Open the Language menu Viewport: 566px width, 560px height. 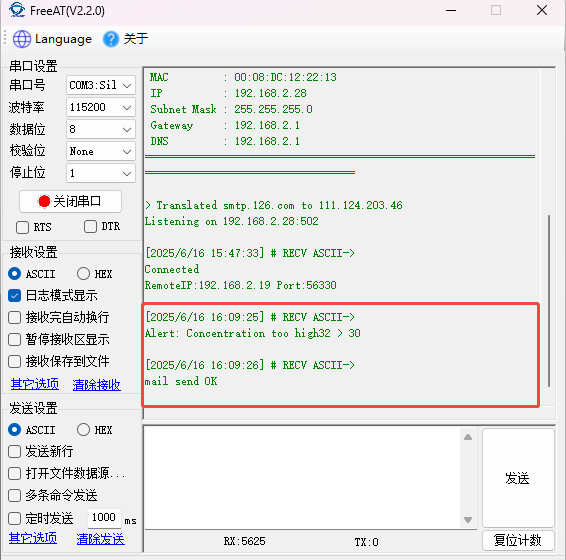(x=53, y=39)
